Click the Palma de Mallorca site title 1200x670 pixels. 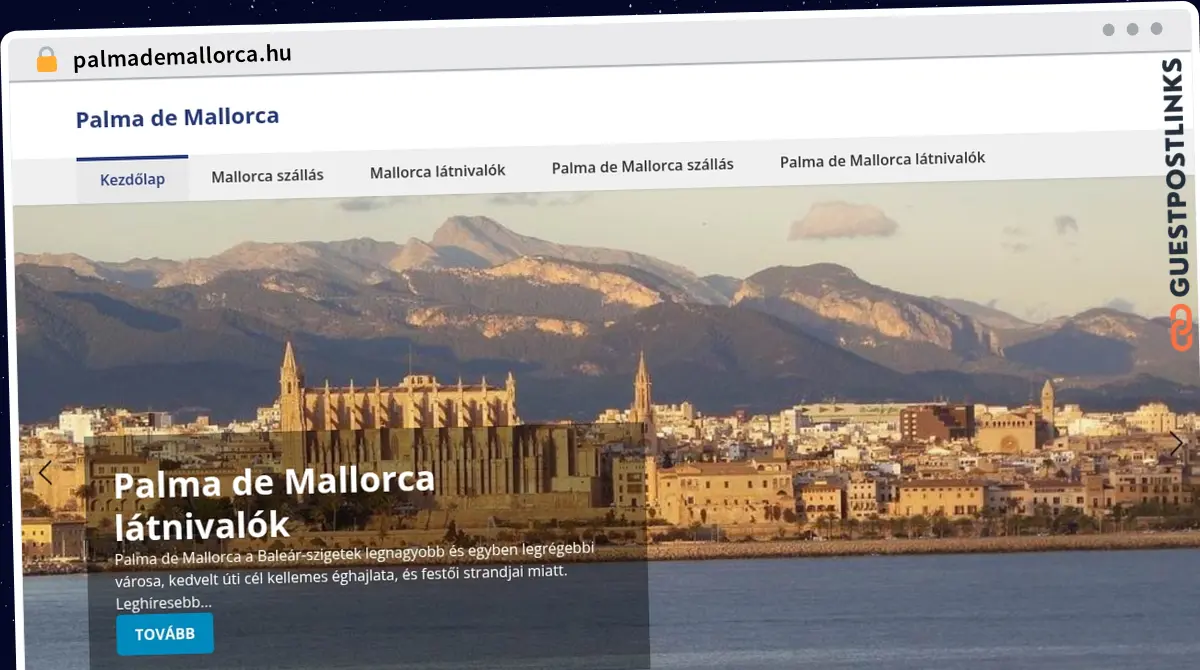(x=177, y=118)
